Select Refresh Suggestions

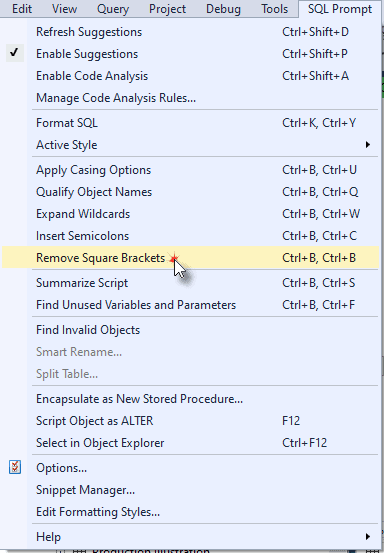(x=190, y=32)
